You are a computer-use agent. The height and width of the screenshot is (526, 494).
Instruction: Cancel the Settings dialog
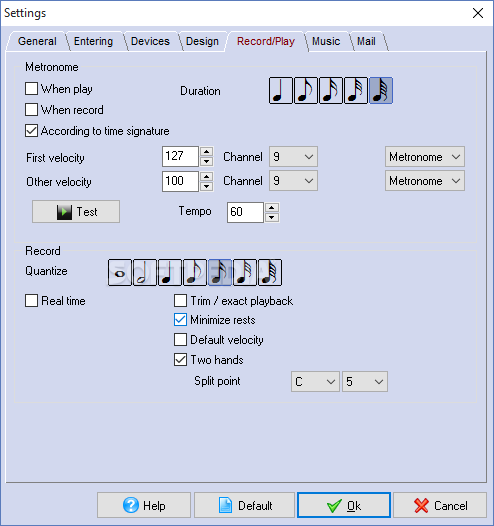point(440,505)
